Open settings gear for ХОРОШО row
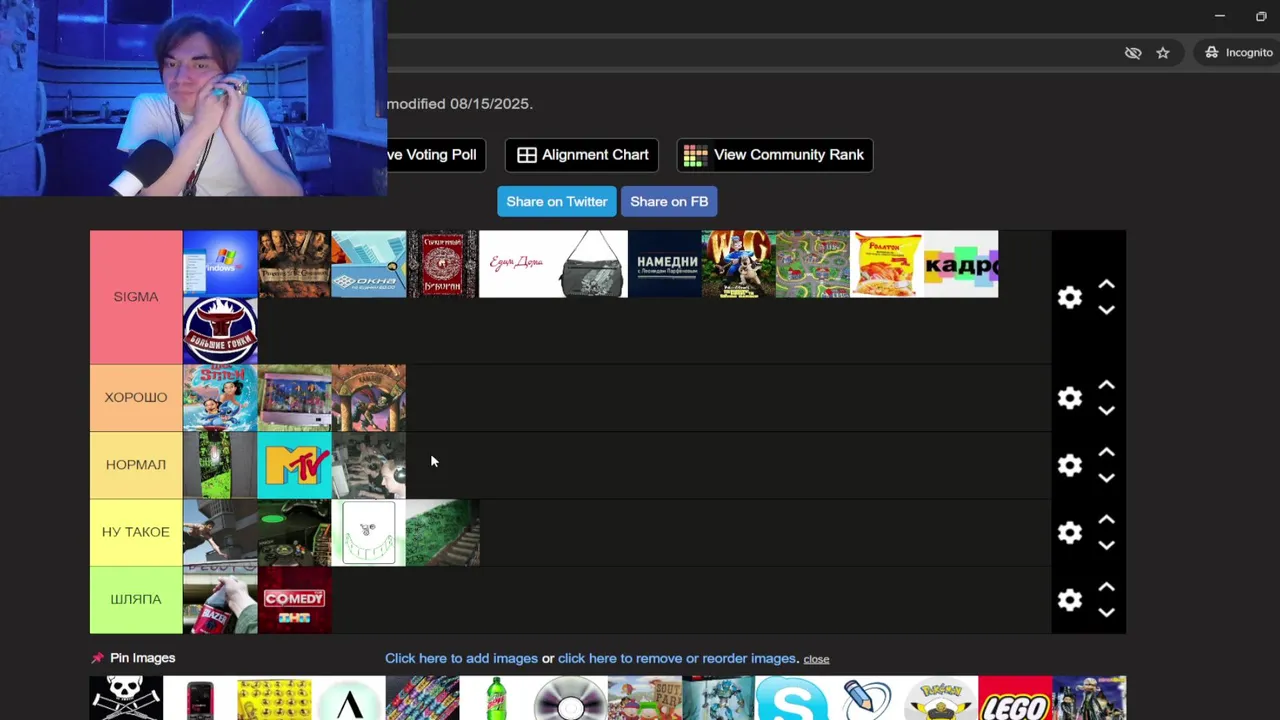This screenshot has width=1280, height=720. point(1070,398)
